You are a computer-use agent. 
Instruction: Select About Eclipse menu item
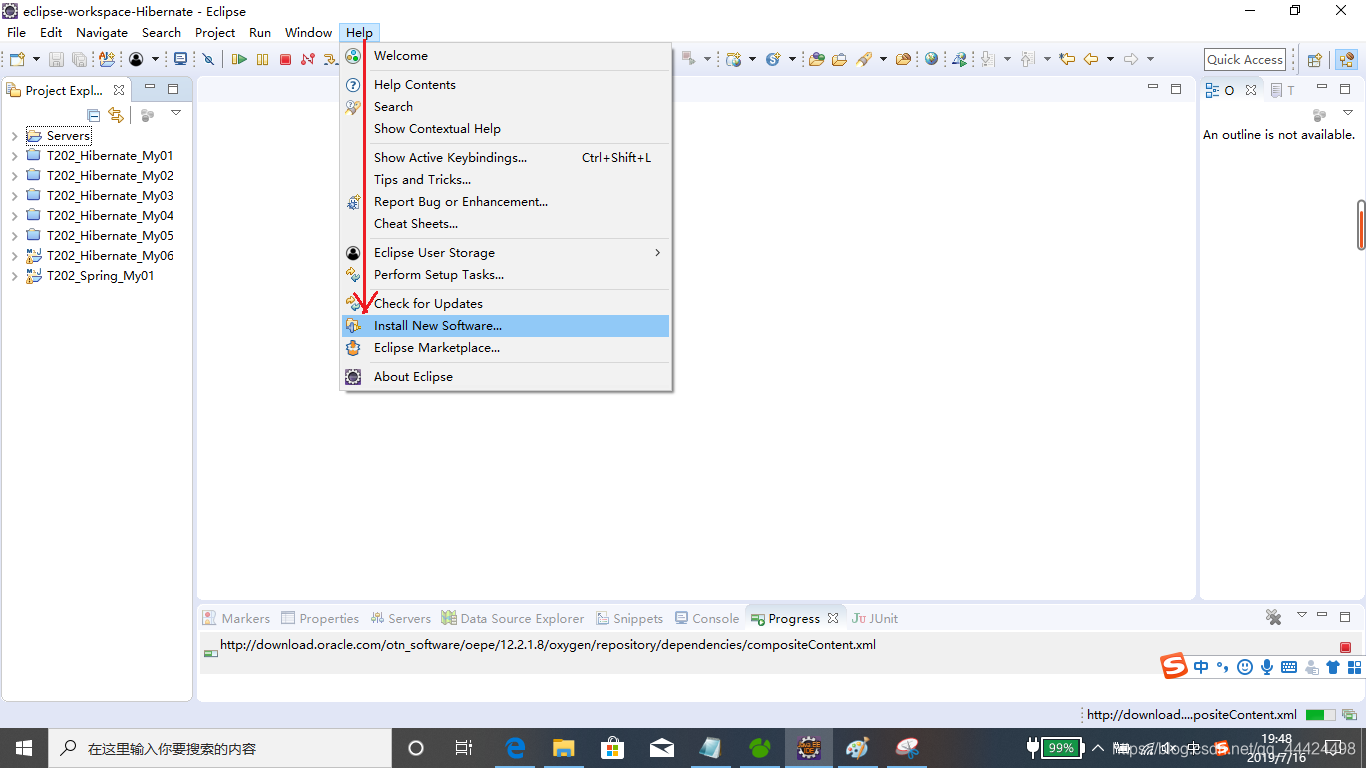(506, 377)
